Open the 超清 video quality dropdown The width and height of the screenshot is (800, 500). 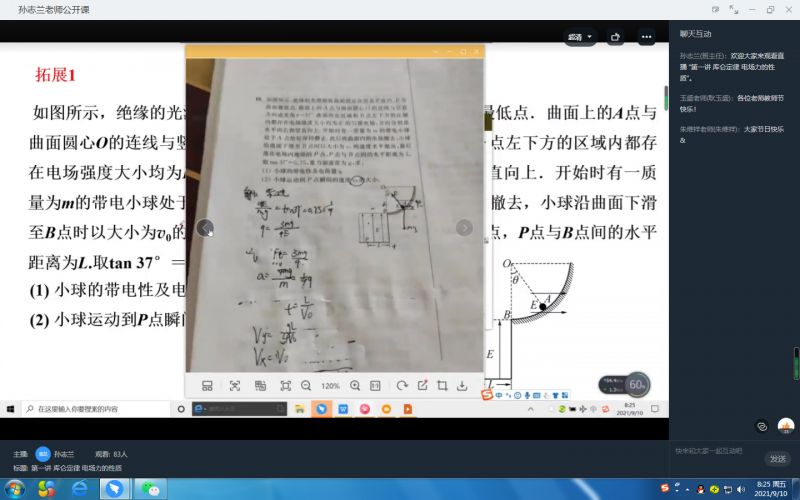tap(580, 37)
